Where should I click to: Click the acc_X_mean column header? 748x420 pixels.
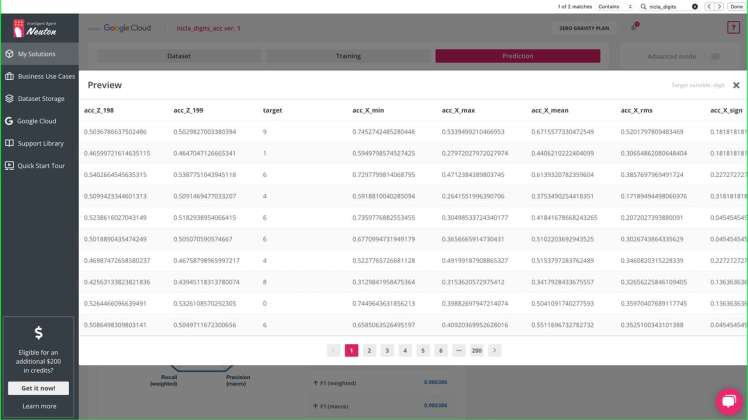[550, 110]
